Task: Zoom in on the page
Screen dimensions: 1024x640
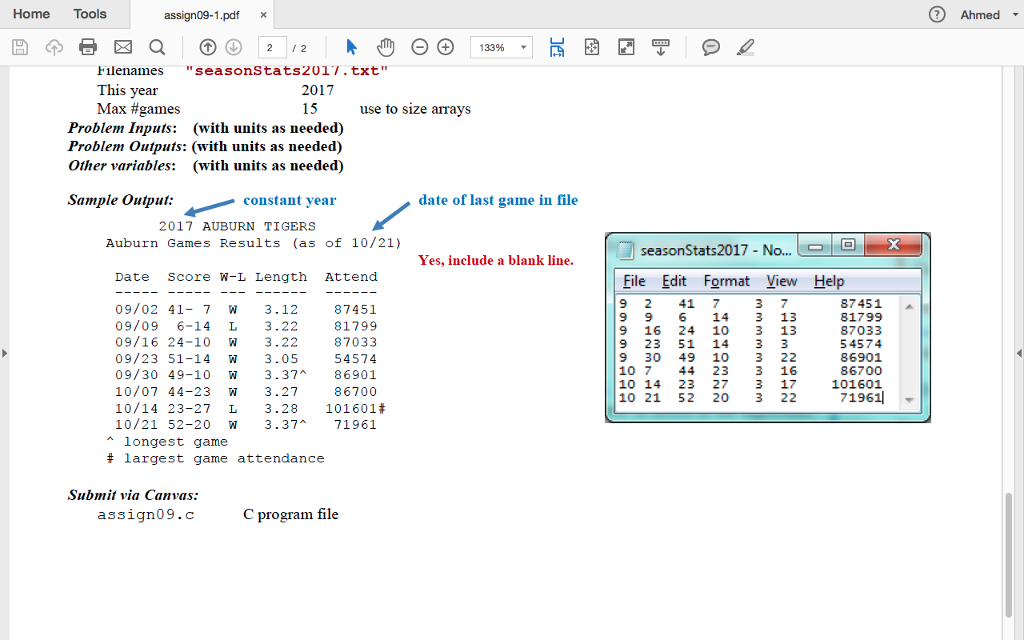Action: coord(445,47)
